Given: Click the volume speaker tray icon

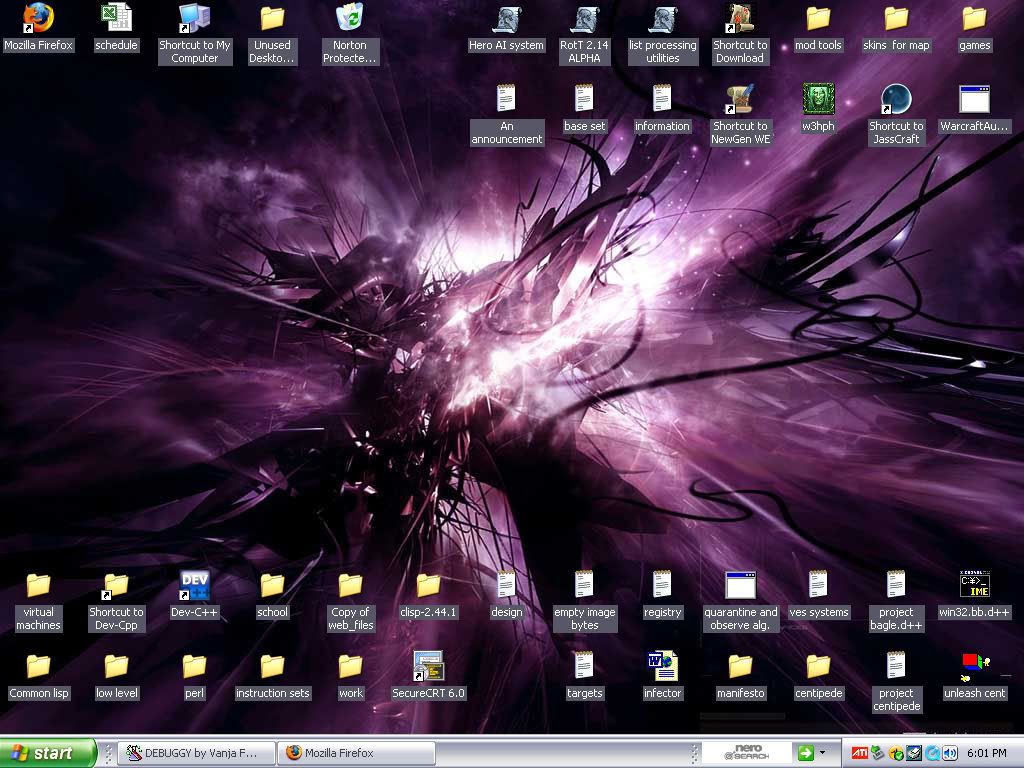Looking at the screenshot, I should [x=949, y=753].
